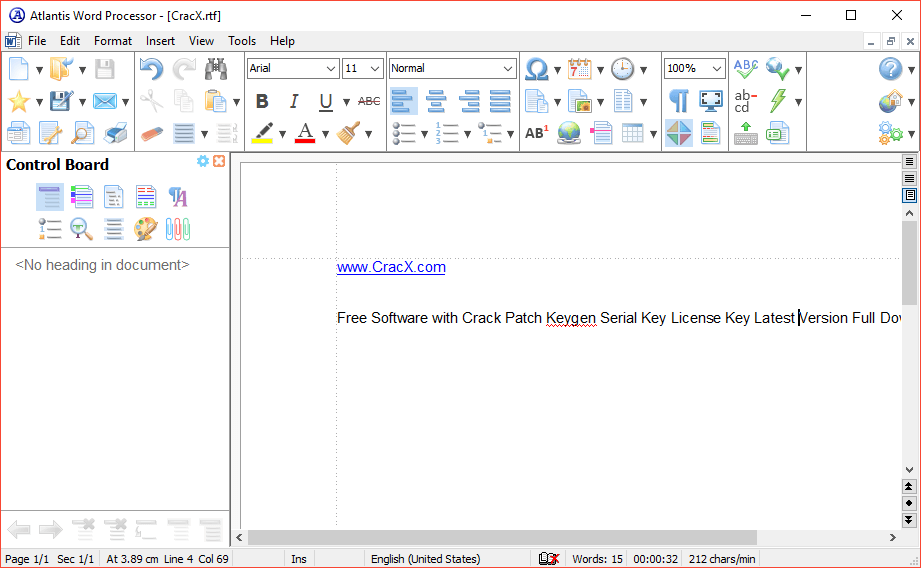Click Page 1/1 in status bar
The width and height of the screenshot is (921, 568).
26,559
